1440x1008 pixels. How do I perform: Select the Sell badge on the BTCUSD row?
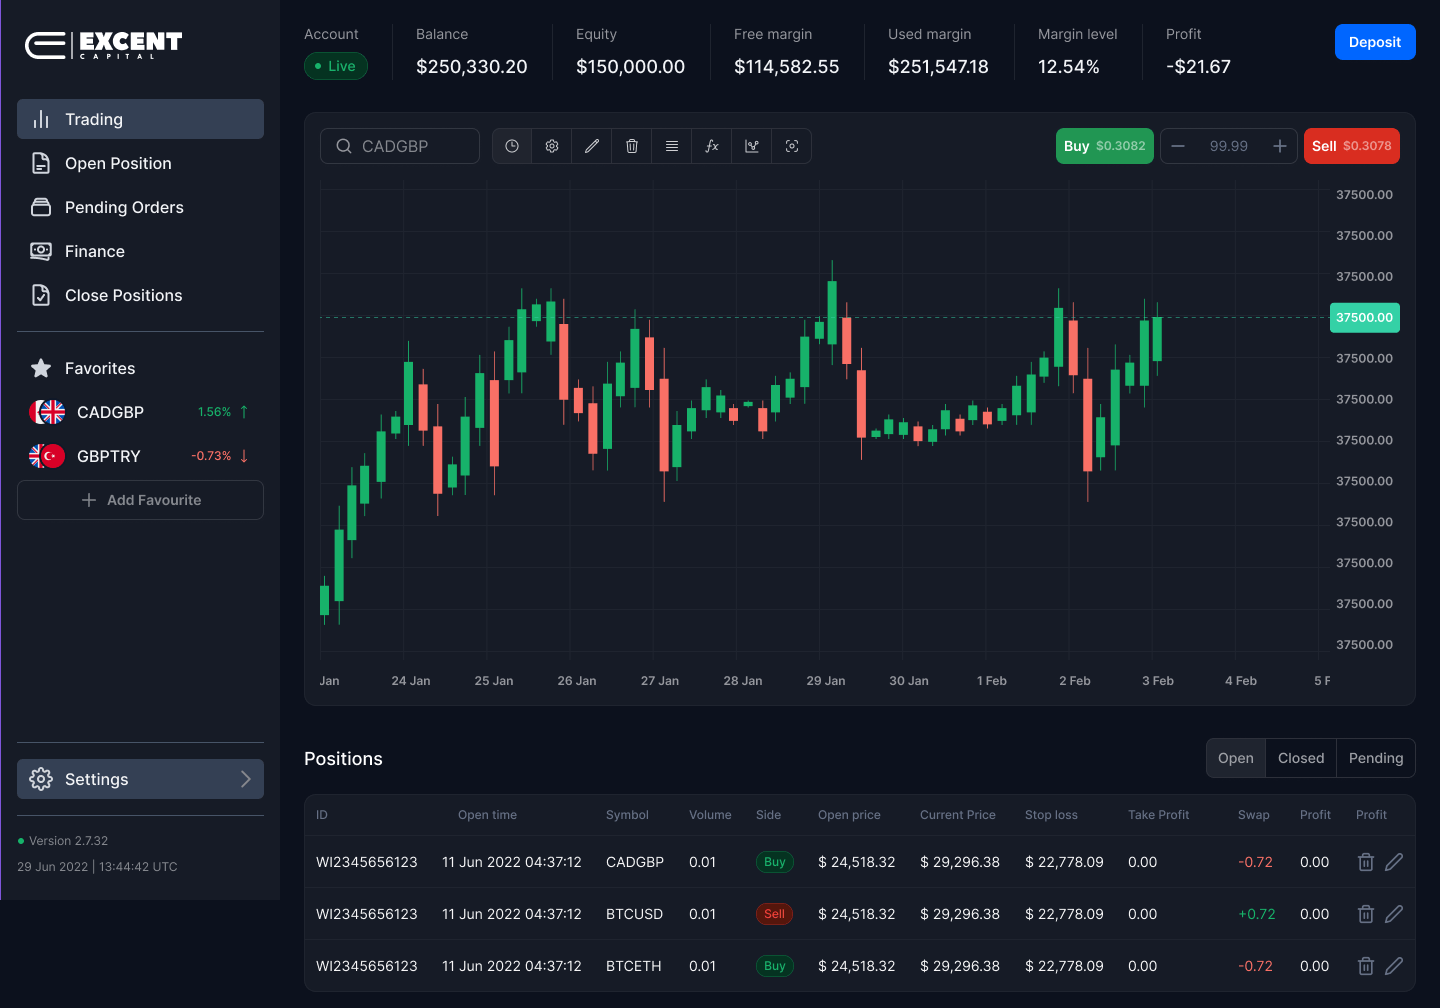[774, 913]
